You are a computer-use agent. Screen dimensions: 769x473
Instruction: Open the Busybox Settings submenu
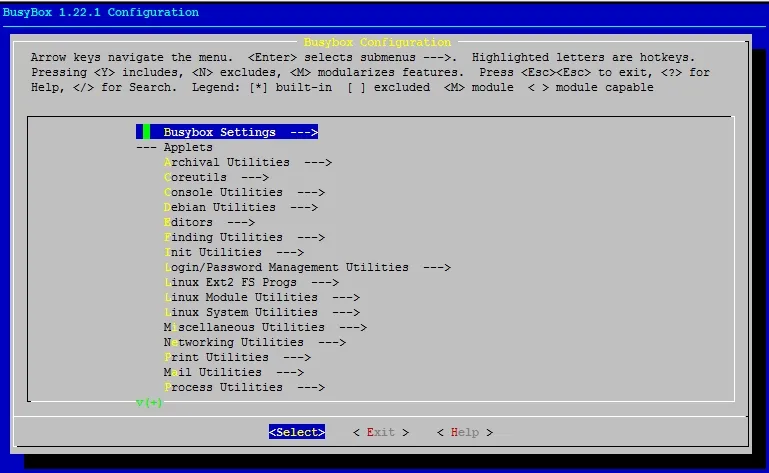(227, 132)
